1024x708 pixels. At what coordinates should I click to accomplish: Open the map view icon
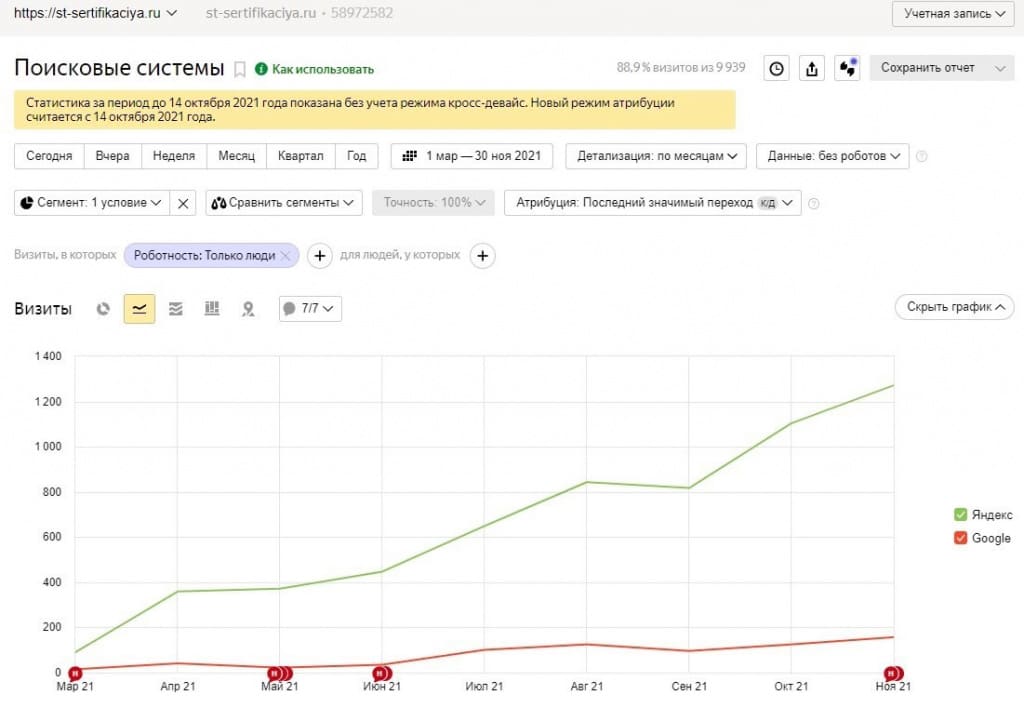coord(248,309)
